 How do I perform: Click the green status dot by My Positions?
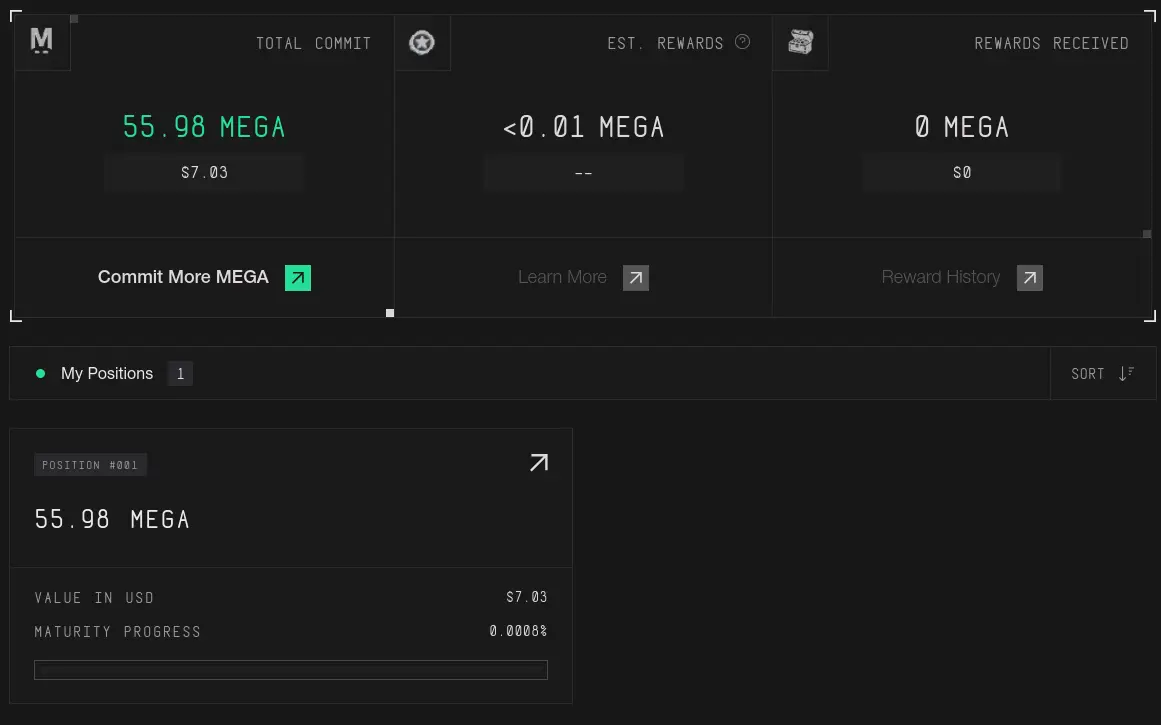[41, 373]
